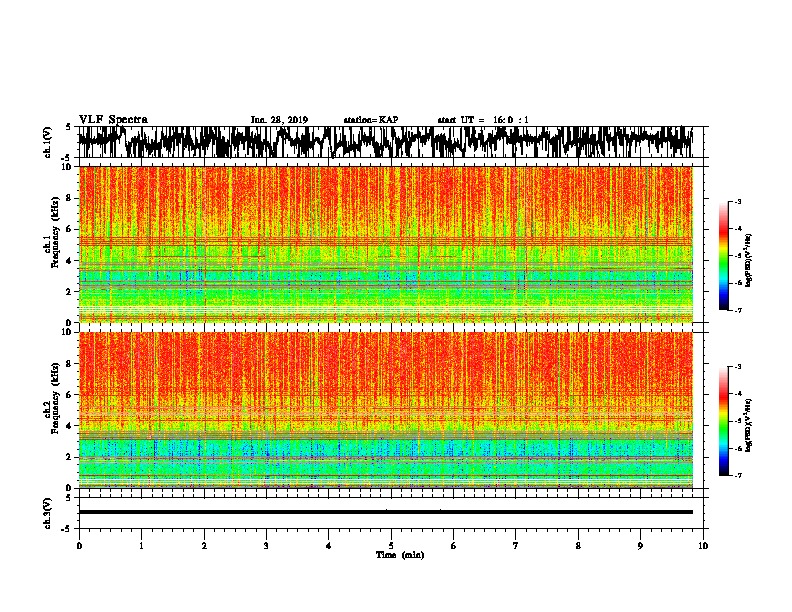
Task: Click the "VLF Spectra" plot title
Action: [113, 120]
